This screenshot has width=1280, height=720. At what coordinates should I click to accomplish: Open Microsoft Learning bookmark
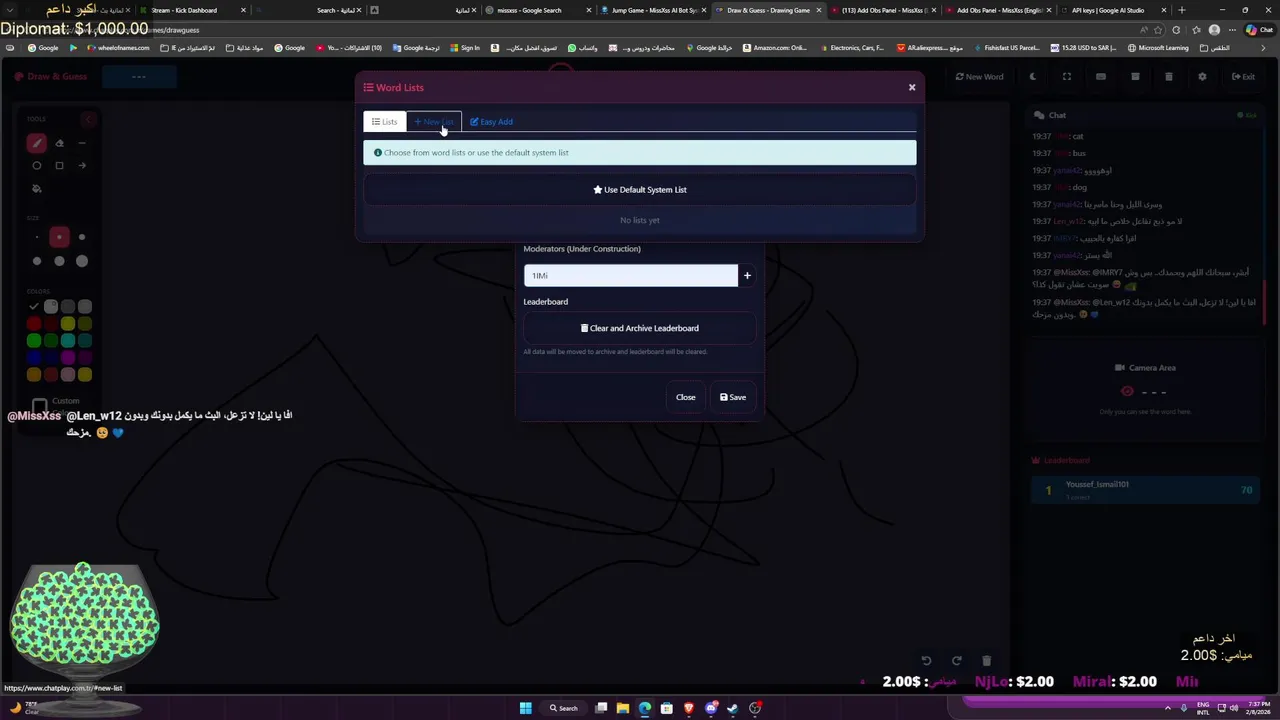pyautogui.click(x=1158, y=48)
